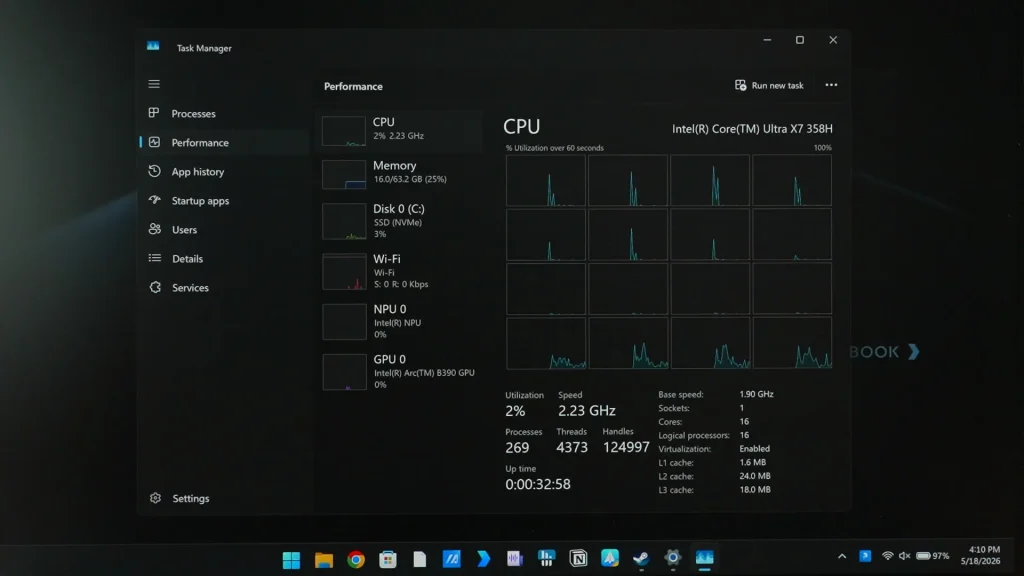Collapse the navigation with the hamburger button
This screenshot has height=576, width=1024.
(x=154, y=84)
